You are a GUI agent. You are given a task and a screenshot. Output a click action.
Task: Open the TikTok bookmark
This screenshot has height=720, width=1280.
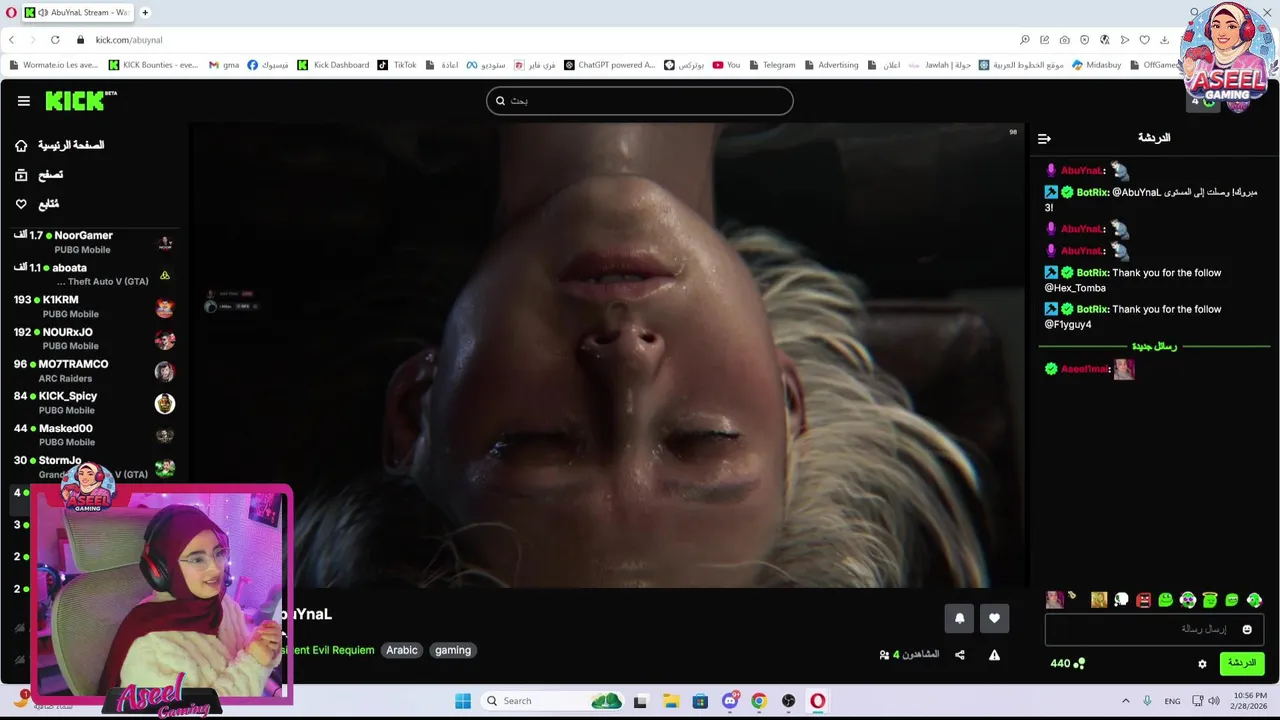(x=397, y=65)
